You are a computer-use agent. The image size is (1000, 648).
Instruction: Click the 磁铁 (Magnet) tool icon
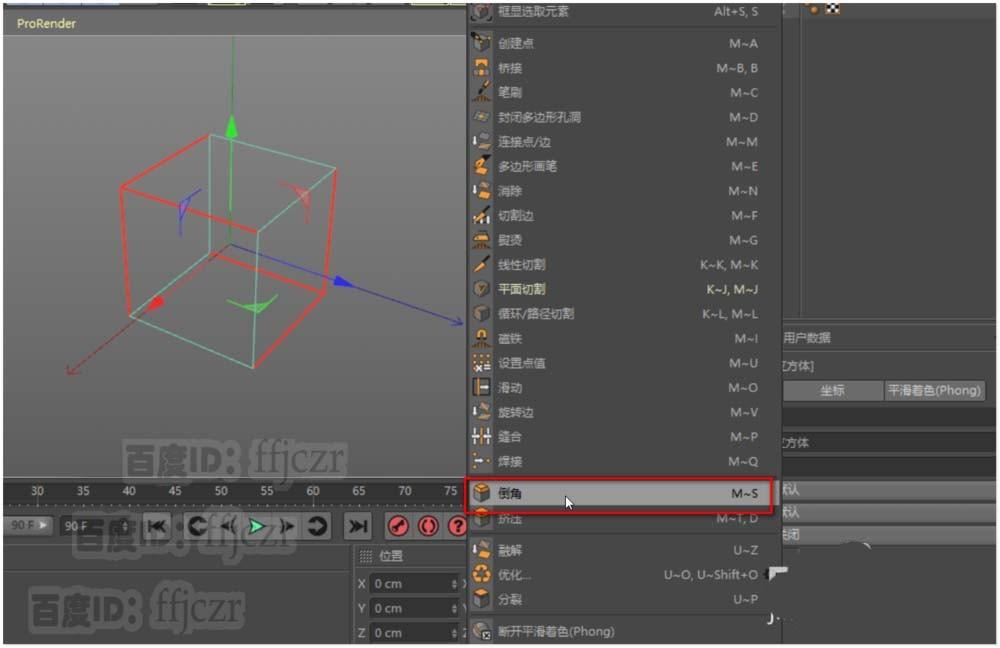tap(479, 338)
